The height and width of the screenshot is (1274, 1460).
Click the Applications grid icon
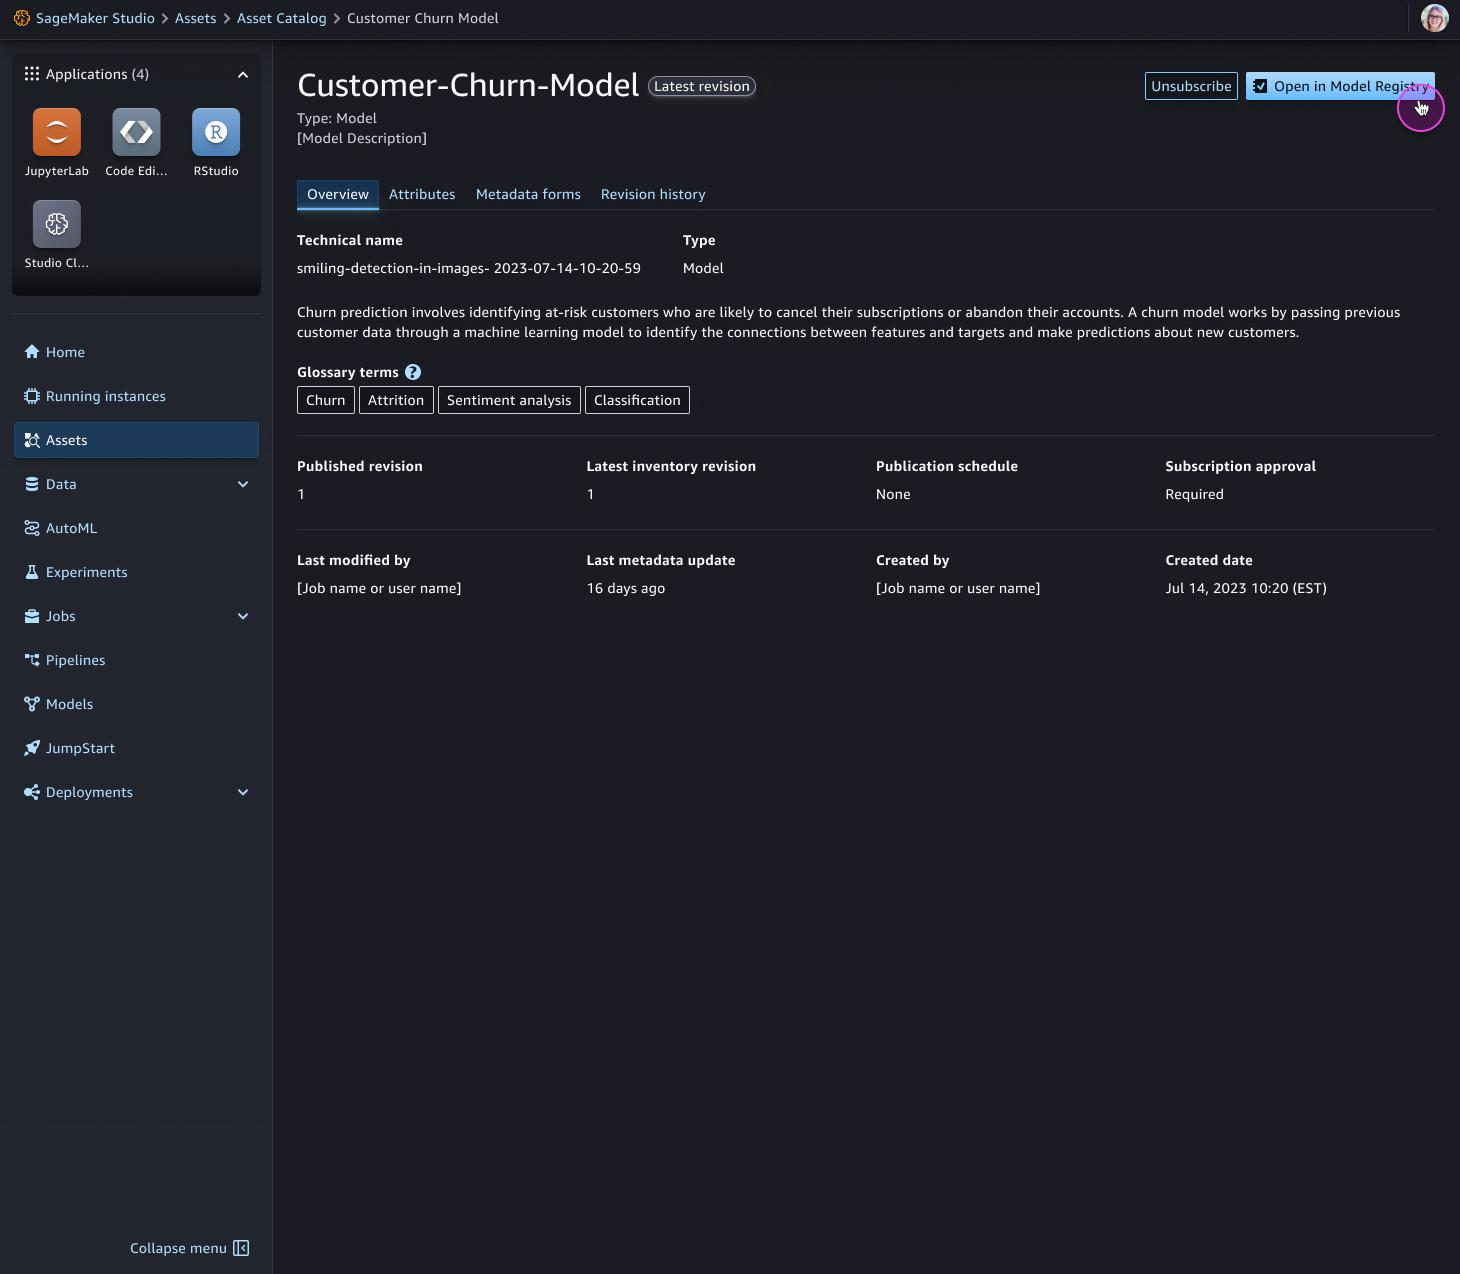click(x=32, y=74)
